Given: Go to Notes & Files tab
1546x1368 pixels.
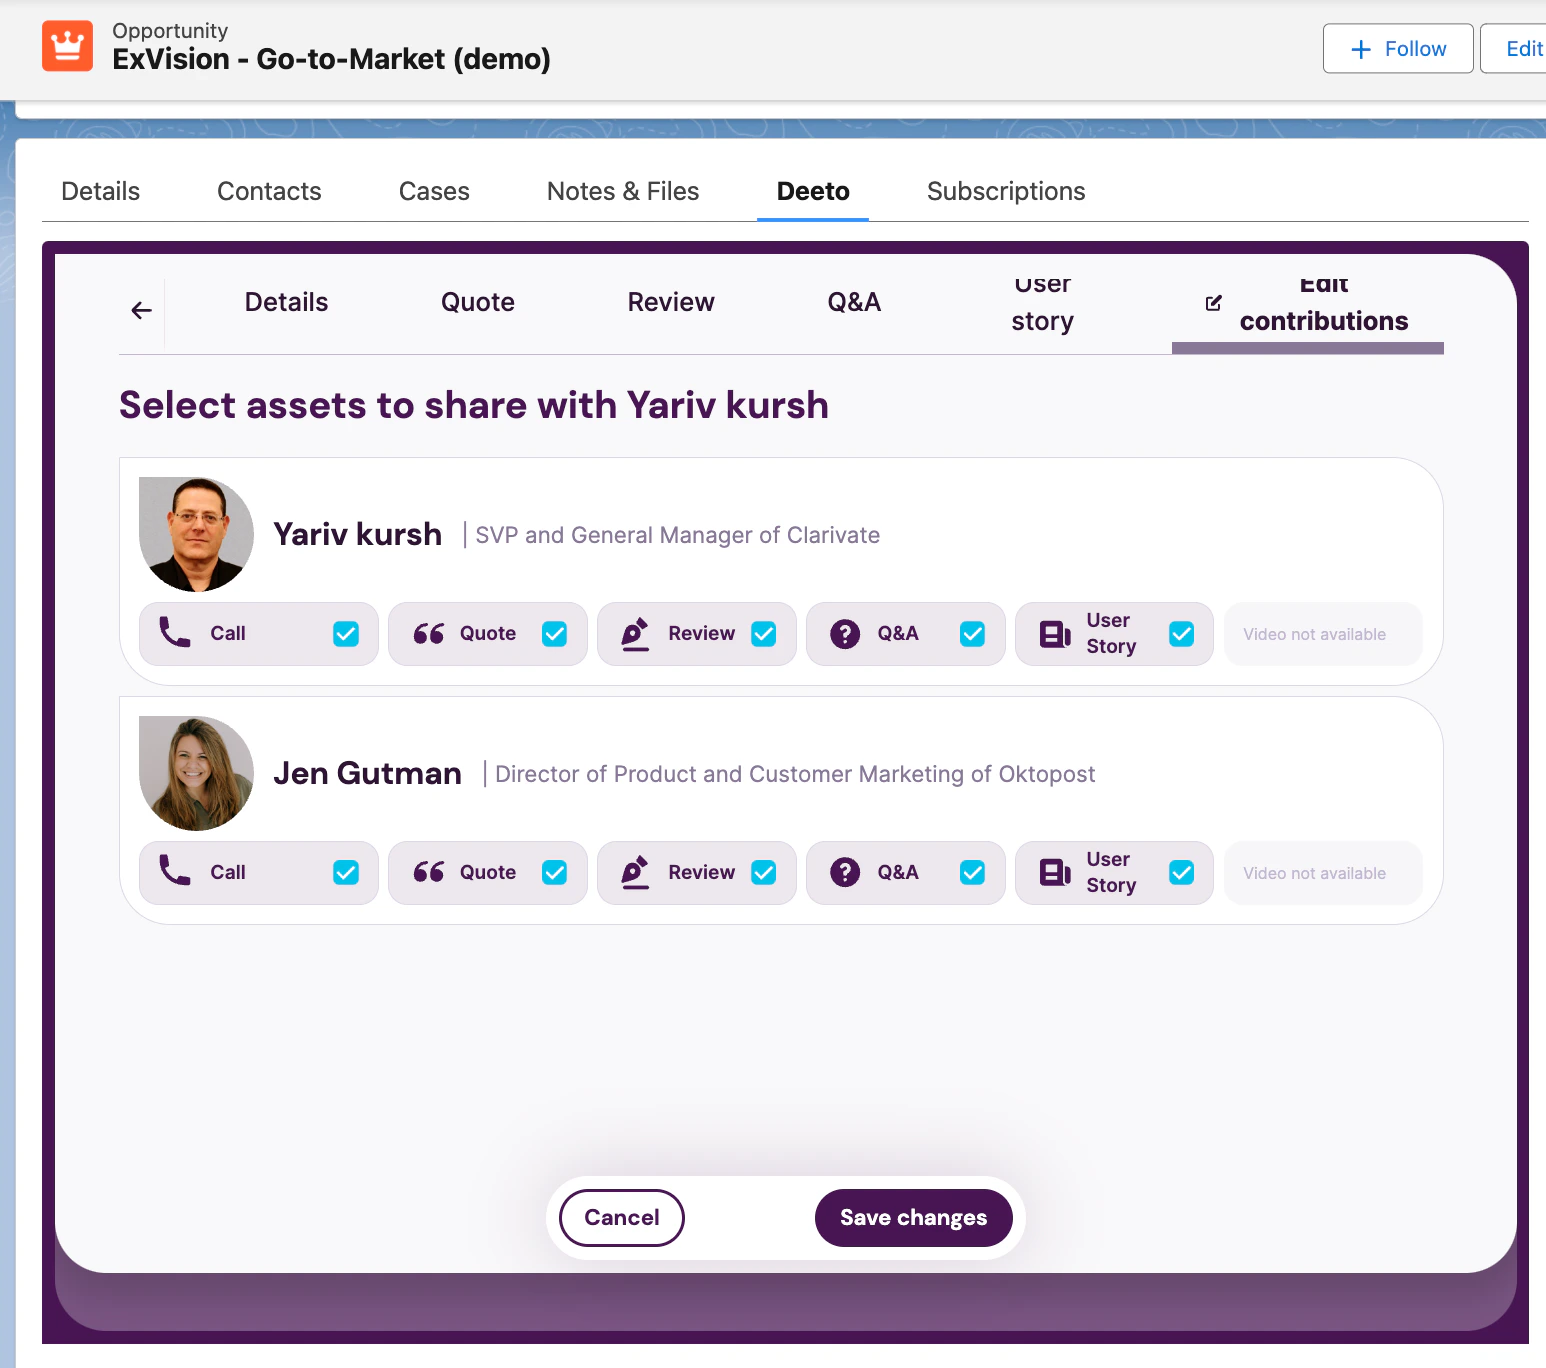Looking at the screenshot, I should pos(623,191).
